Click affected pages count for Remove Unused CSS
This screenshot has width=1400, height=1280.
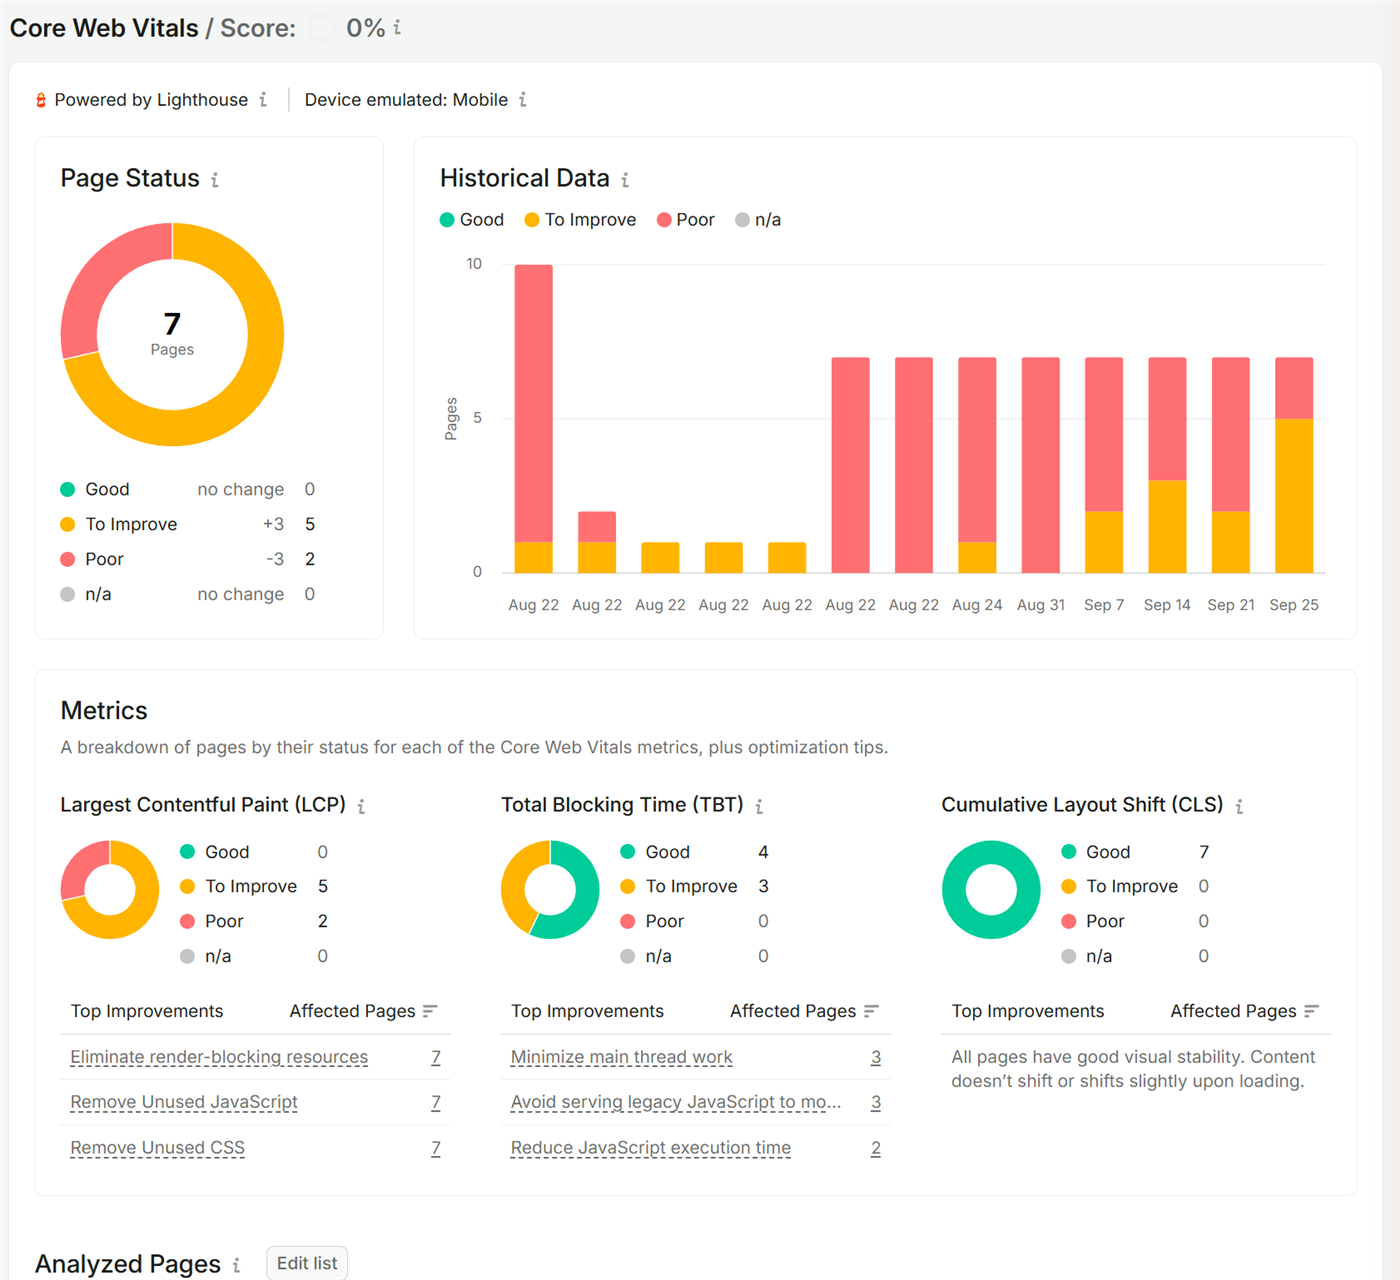tap(436, 1148)
